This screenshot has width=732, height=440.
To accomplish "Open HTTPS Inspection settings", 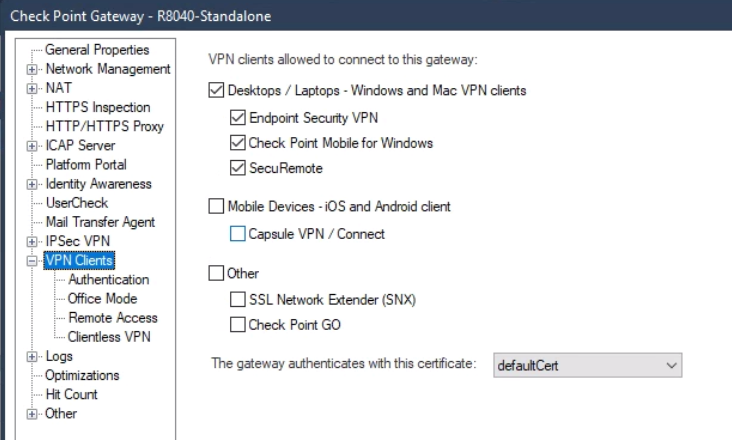I will [x=98, y=107].
